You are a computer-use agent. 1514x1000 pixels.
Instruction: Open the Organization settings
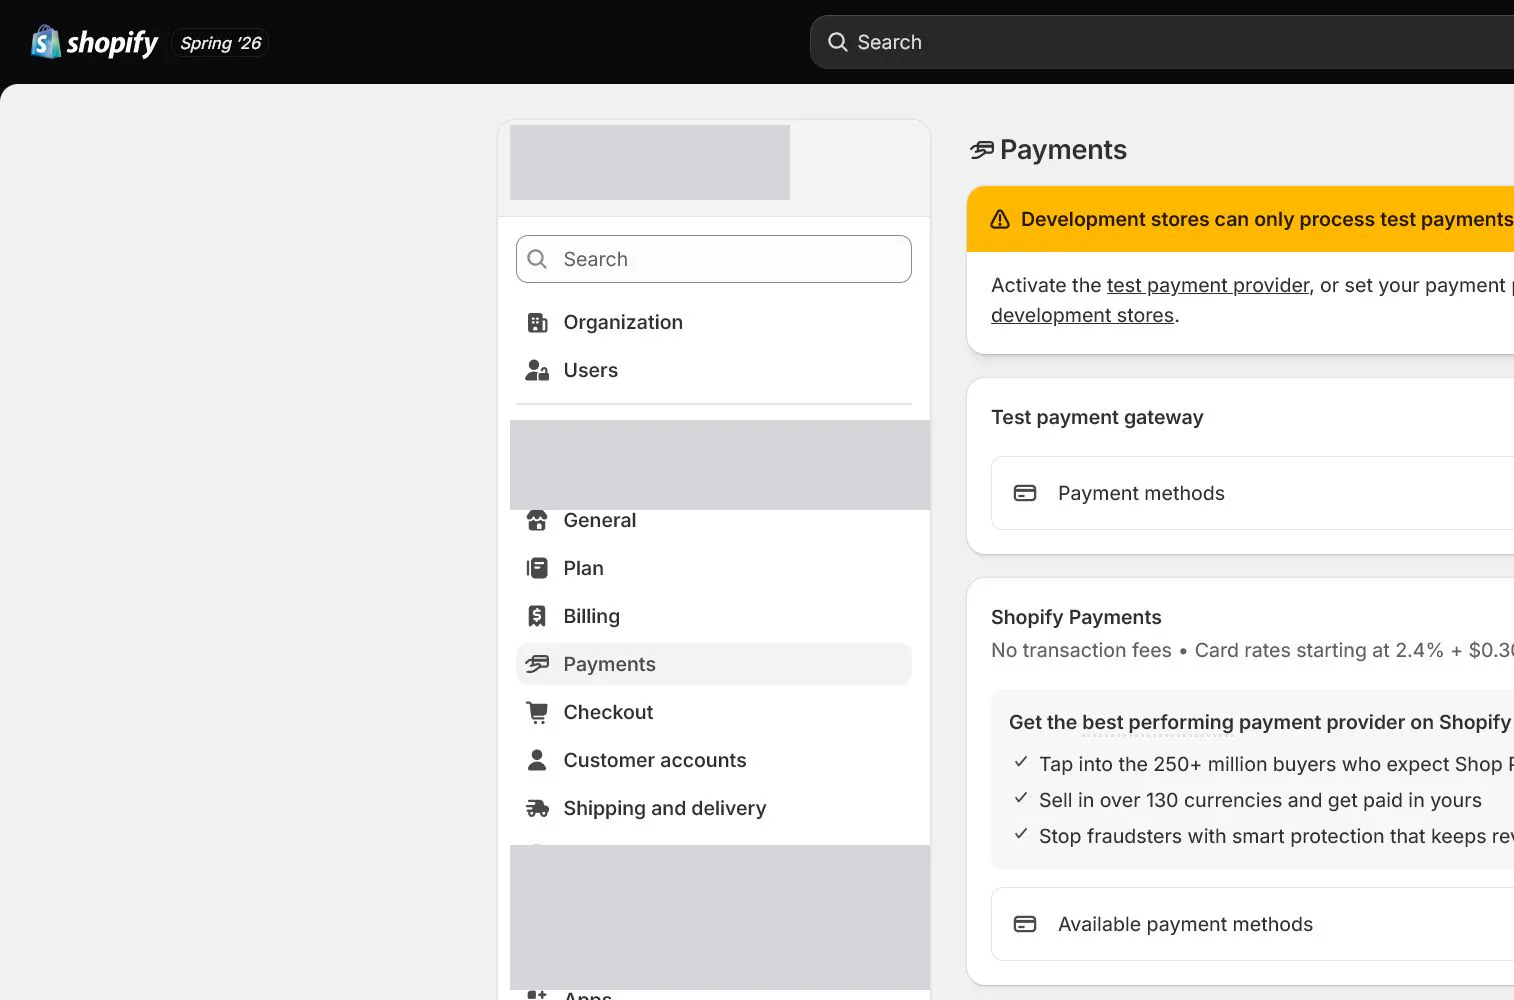714,322
